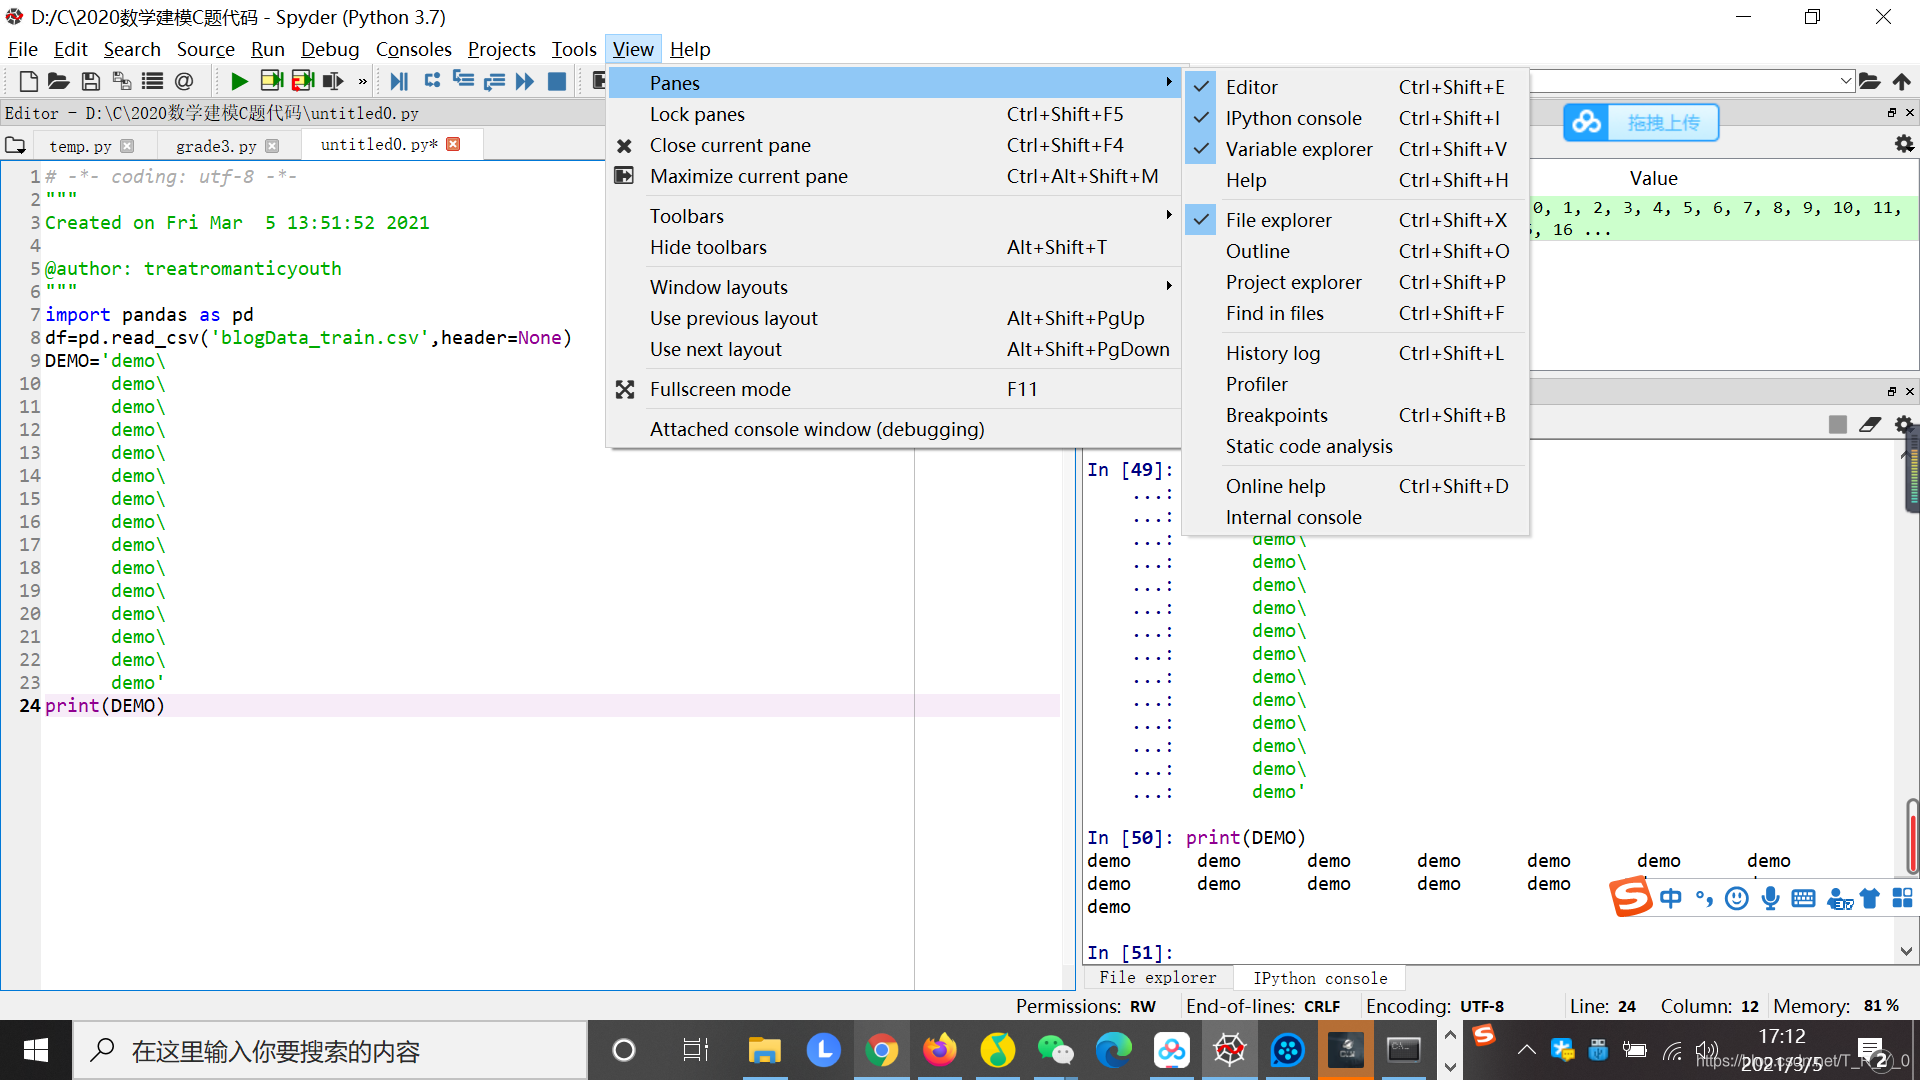This screenshot has width=1920, height=1080.
Task: Open the Consoles menu
Action: (x=413, y=49)
